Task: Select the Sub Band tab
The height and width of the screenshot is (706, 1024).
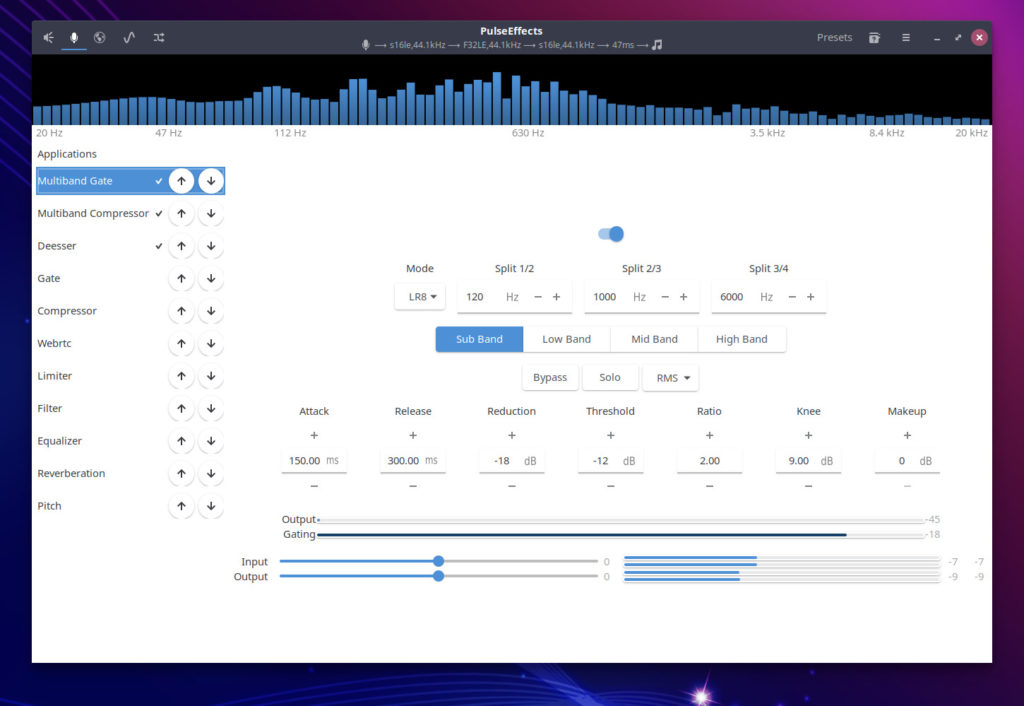Action: point(479,340)
